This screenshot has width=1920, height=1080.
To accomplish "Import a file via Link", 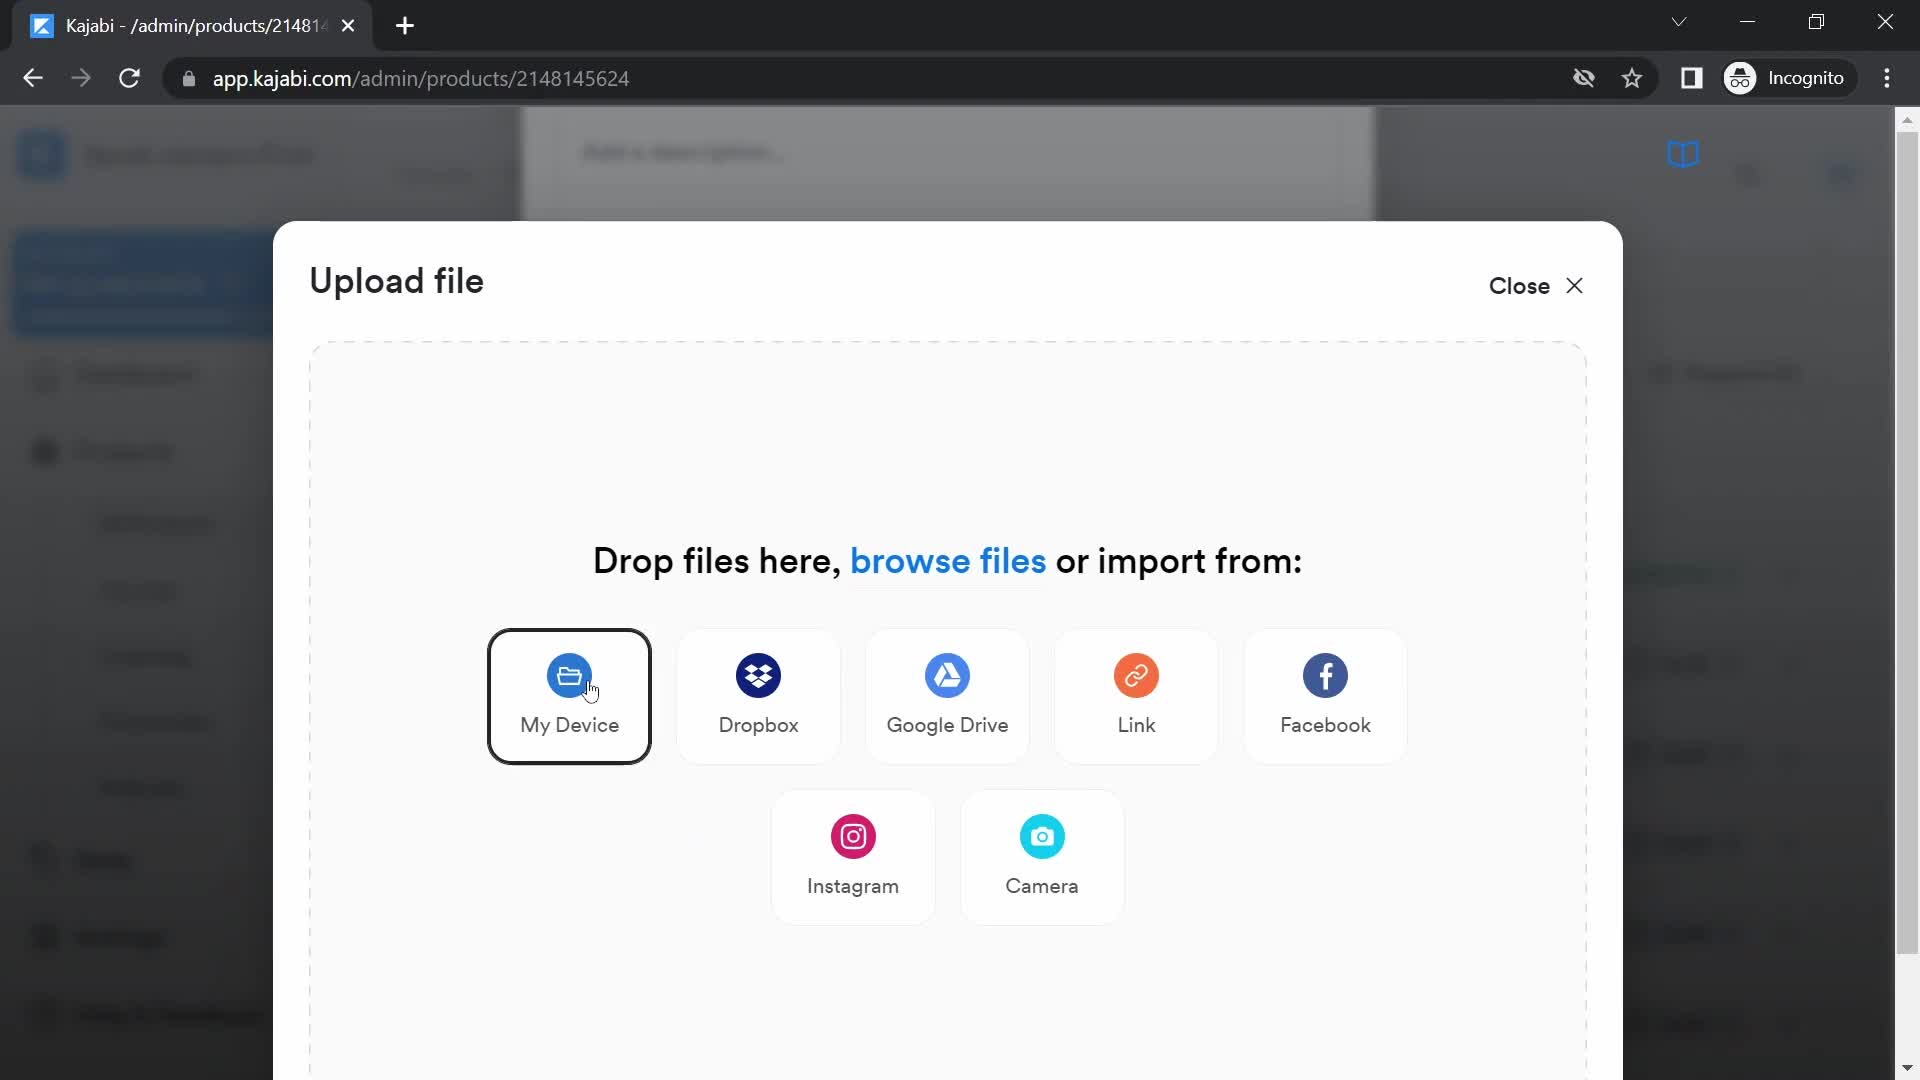I will [x=1136, y=696].
